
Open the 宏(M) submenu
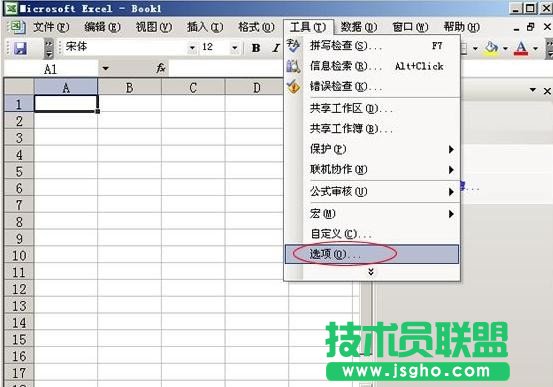tap(372, 214)
